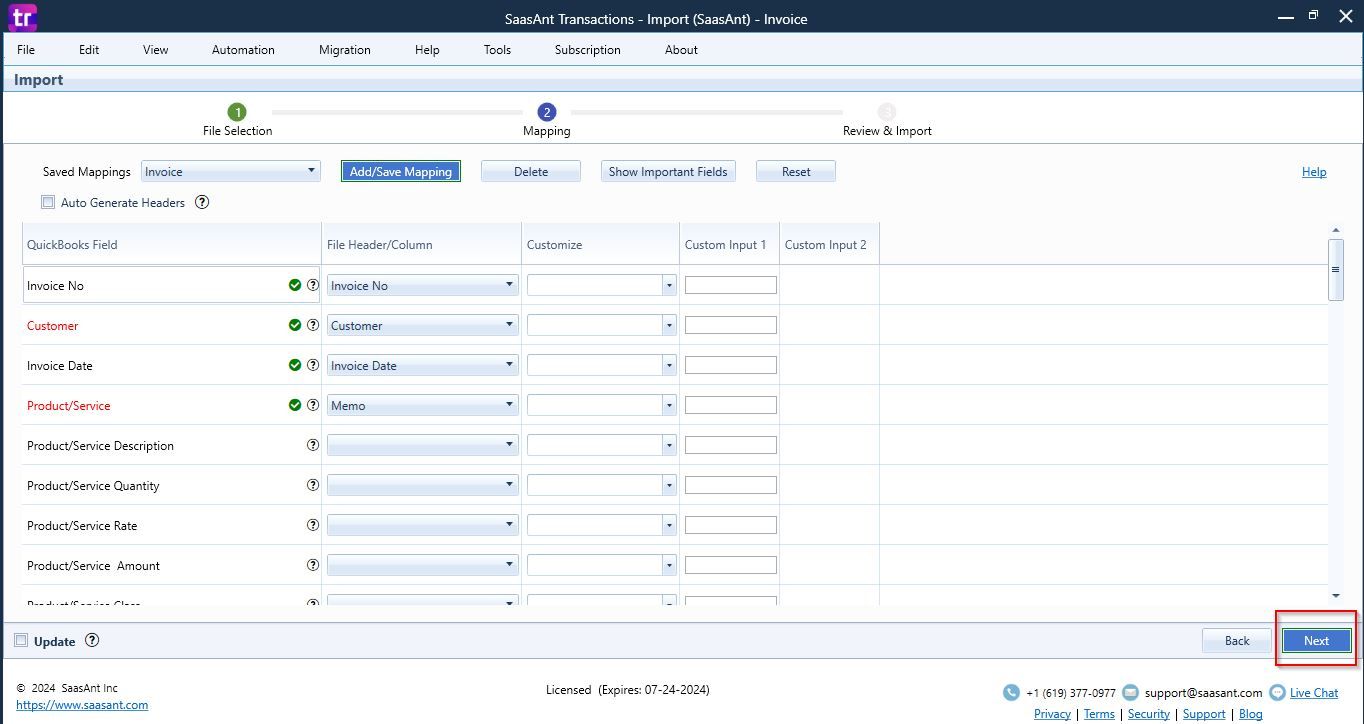
Task: Click Custom Input 1 field for Invoice Date
Action: [731, 365]
